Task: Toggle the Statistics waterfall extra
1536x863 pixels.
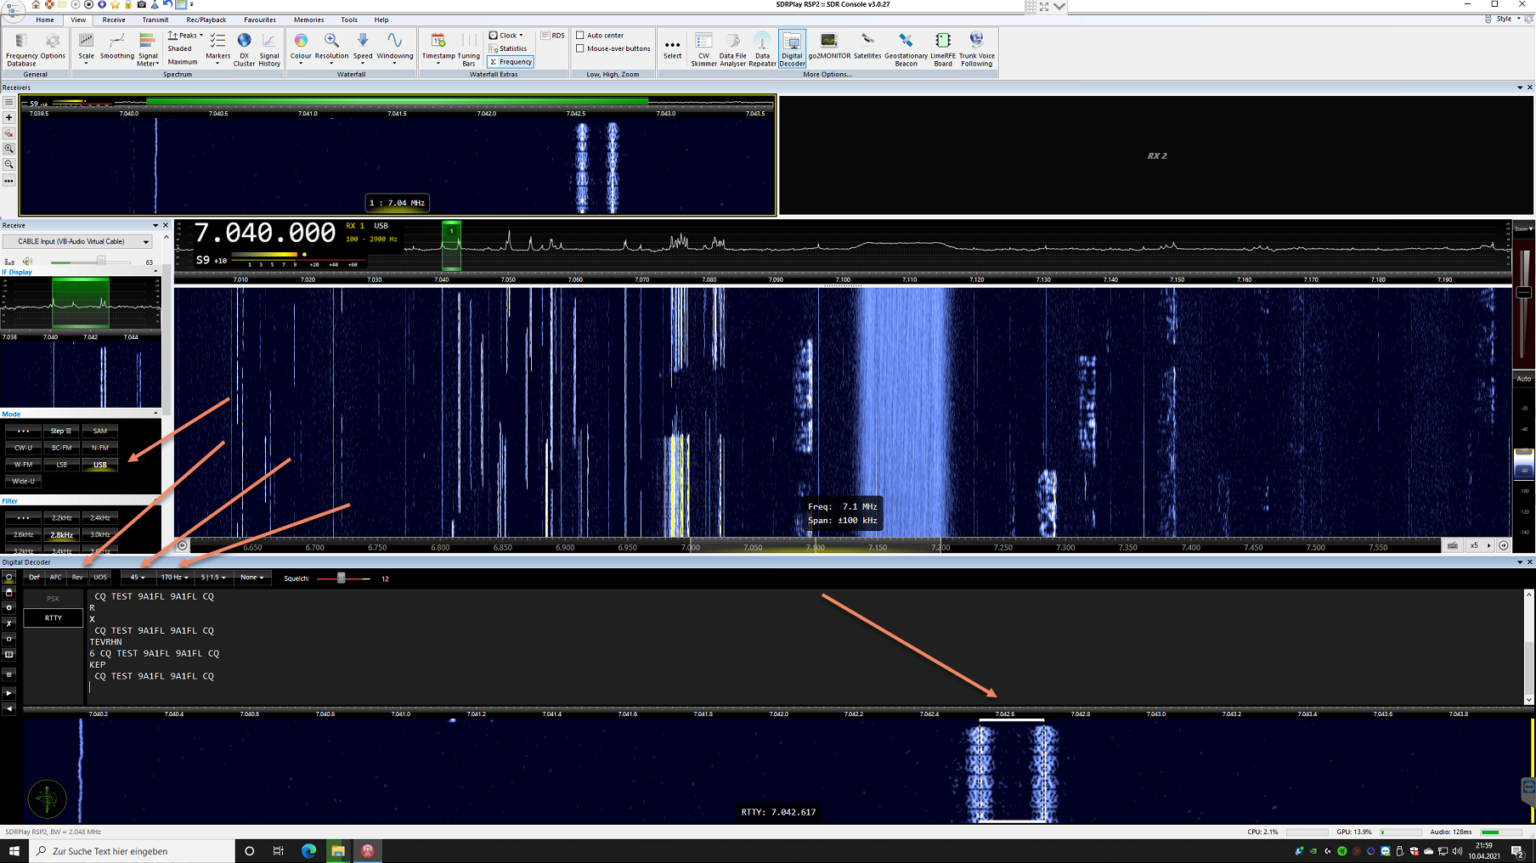Action: click(x=508, y=48)
